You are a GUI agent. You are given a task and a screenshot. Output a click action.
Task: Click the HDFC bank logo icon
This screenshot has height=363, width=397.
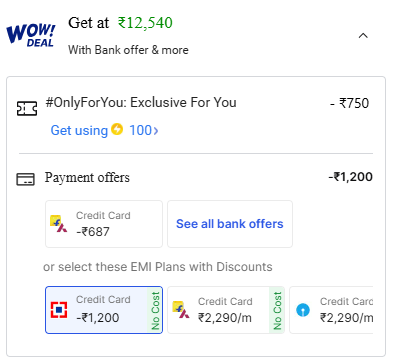(59, 310)
